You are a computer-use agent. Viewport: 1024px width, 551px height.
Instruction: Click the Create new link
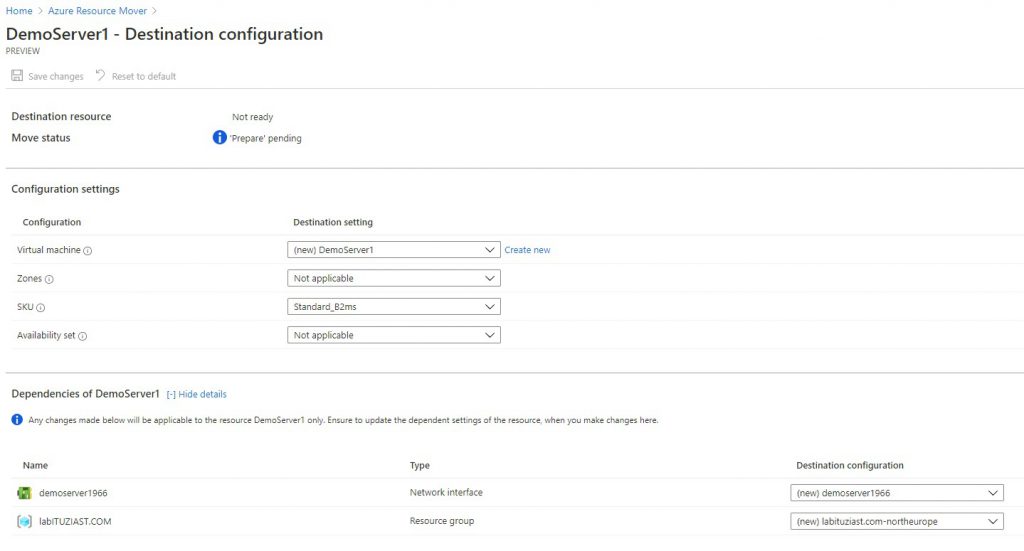coord(527,249)
